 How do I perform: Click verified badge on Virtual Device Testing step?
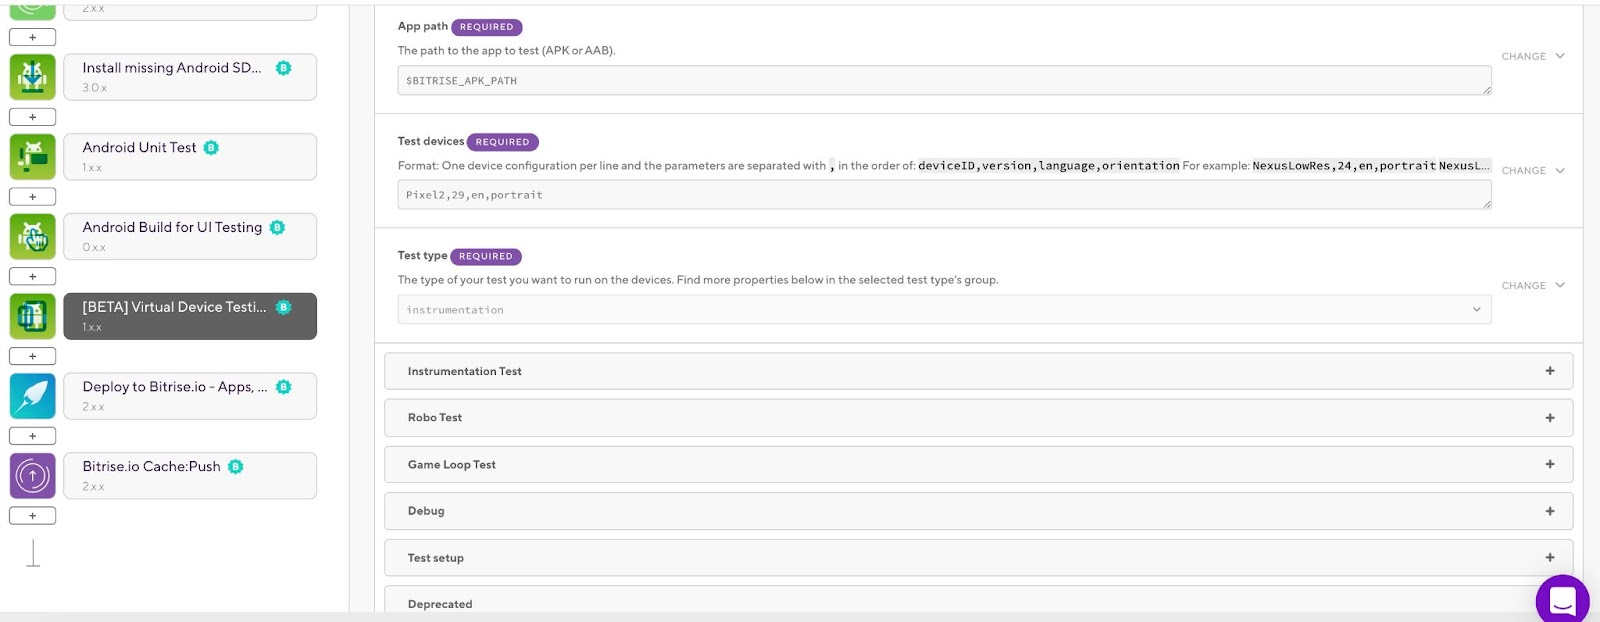coord(284,307)
